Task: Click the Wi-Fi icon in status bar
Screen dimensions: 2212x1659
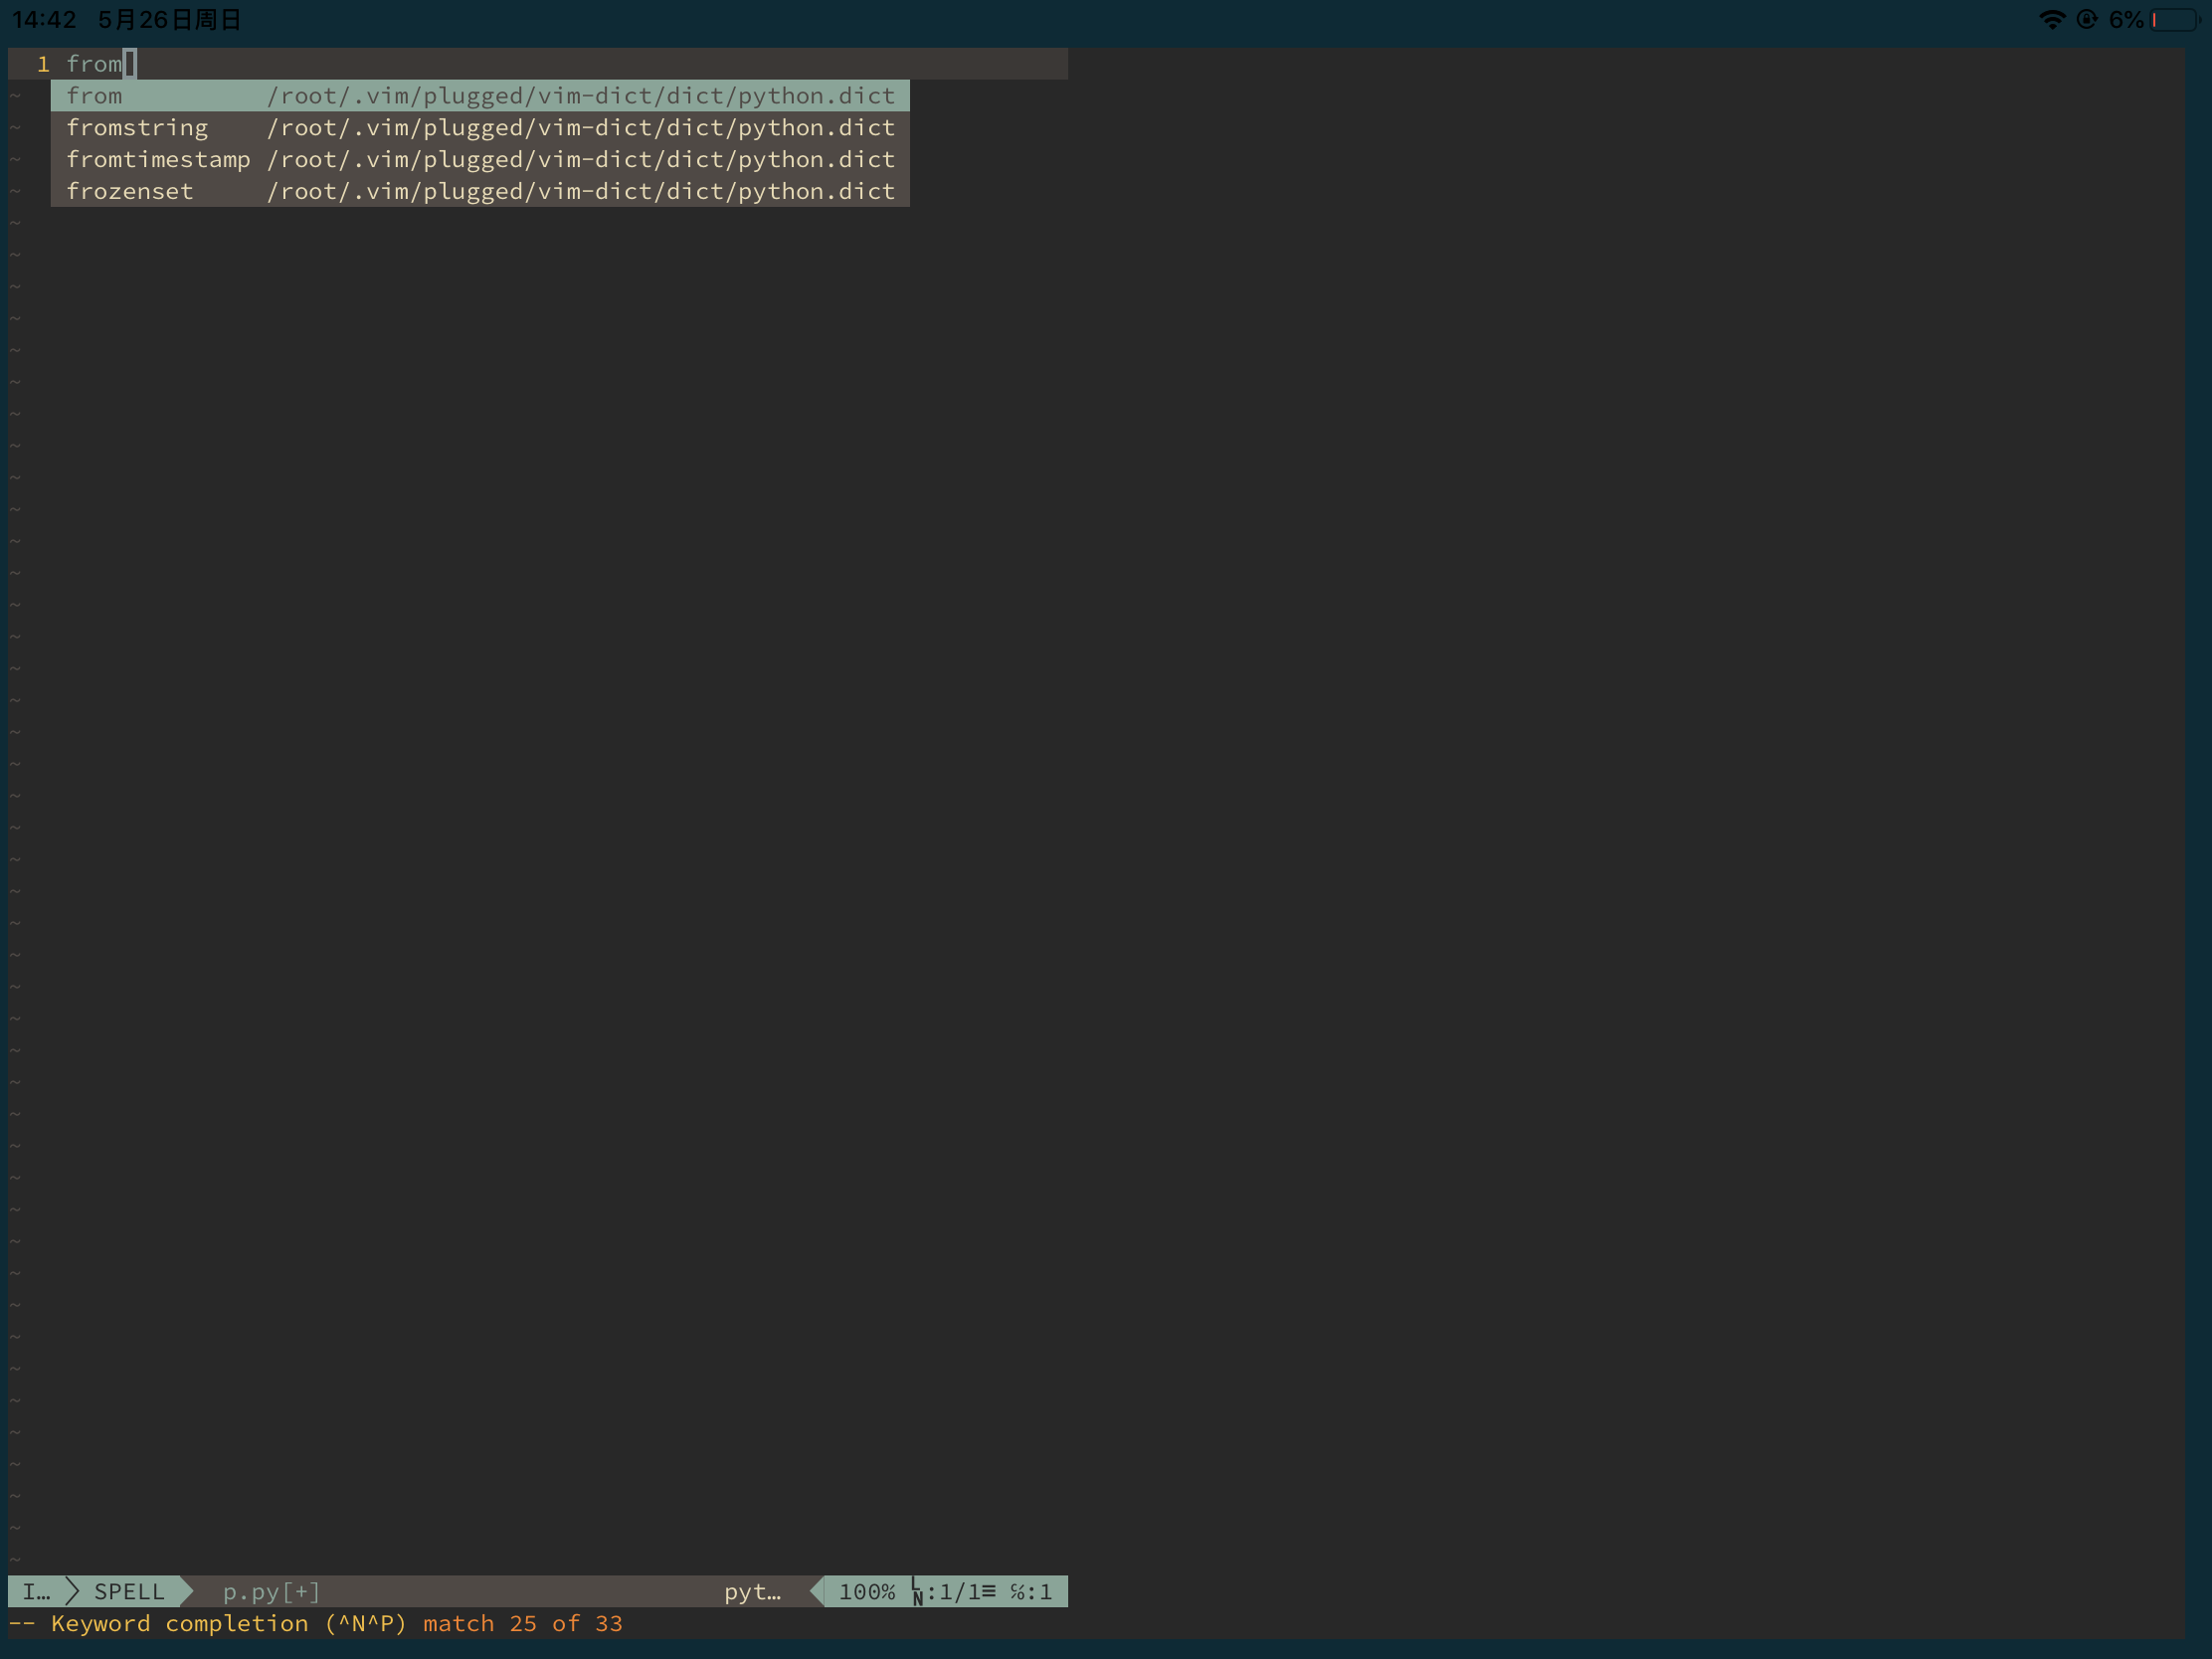Action: tap(2051, 20)
